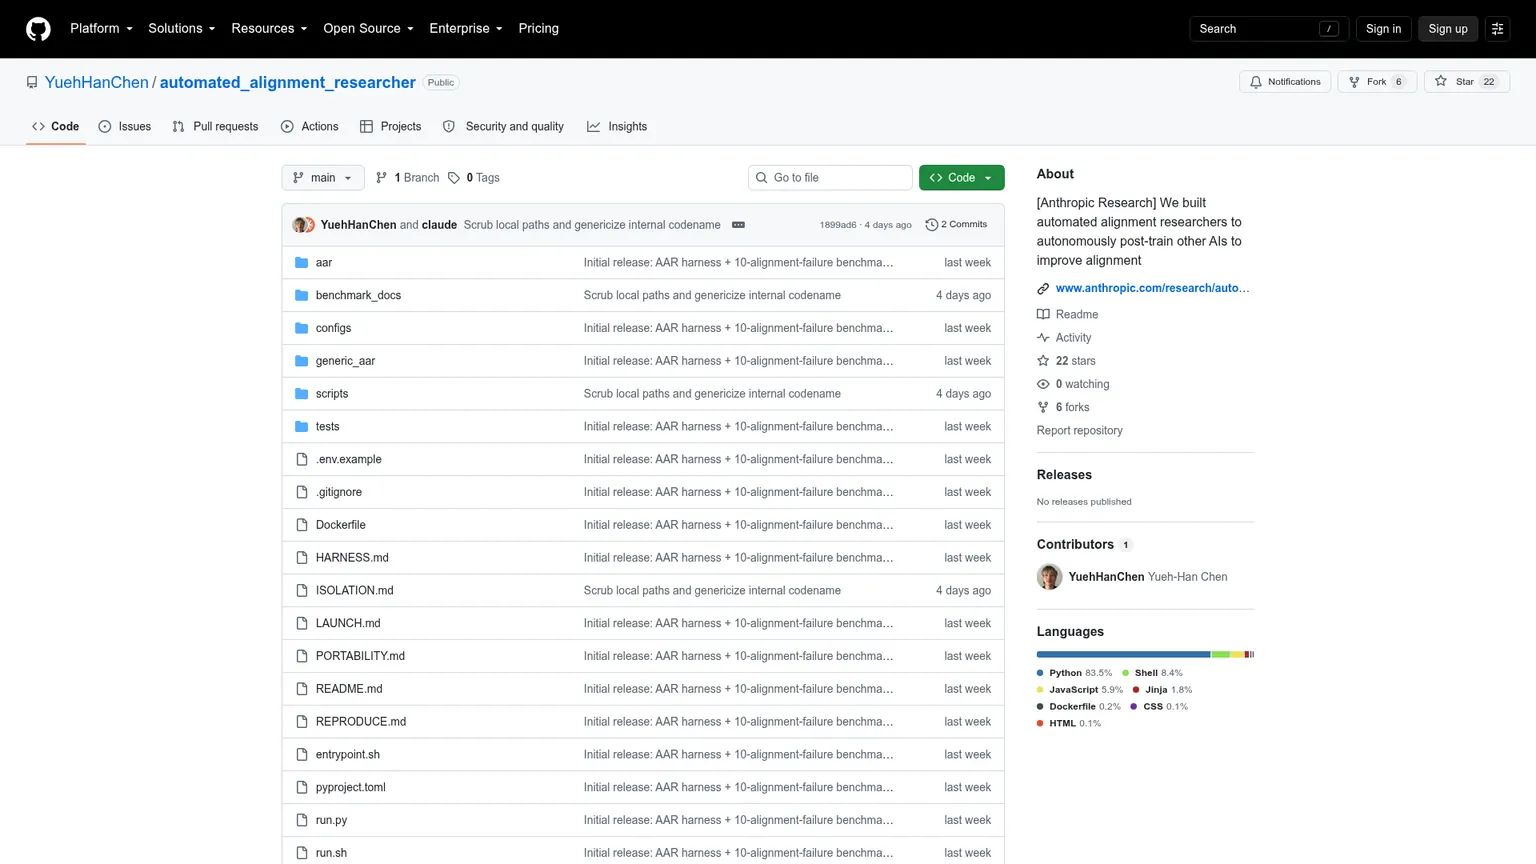Expand the main branch dropdown
This screenshot has height=864, width=1536.
click(323, 178)
